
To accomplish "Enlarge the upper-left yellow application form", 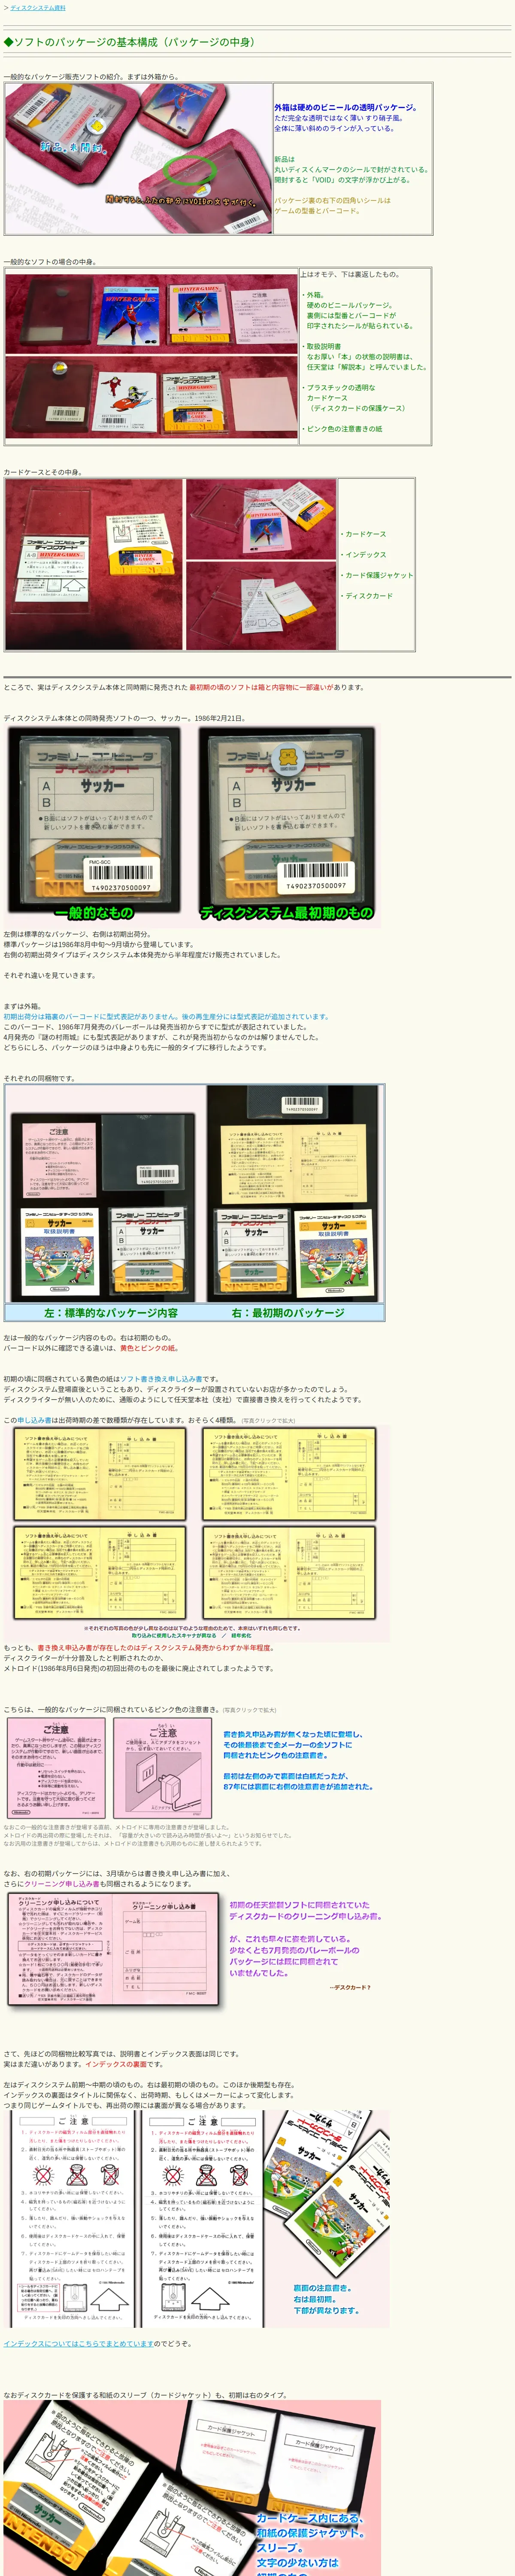I will [x=99, y=1473].
